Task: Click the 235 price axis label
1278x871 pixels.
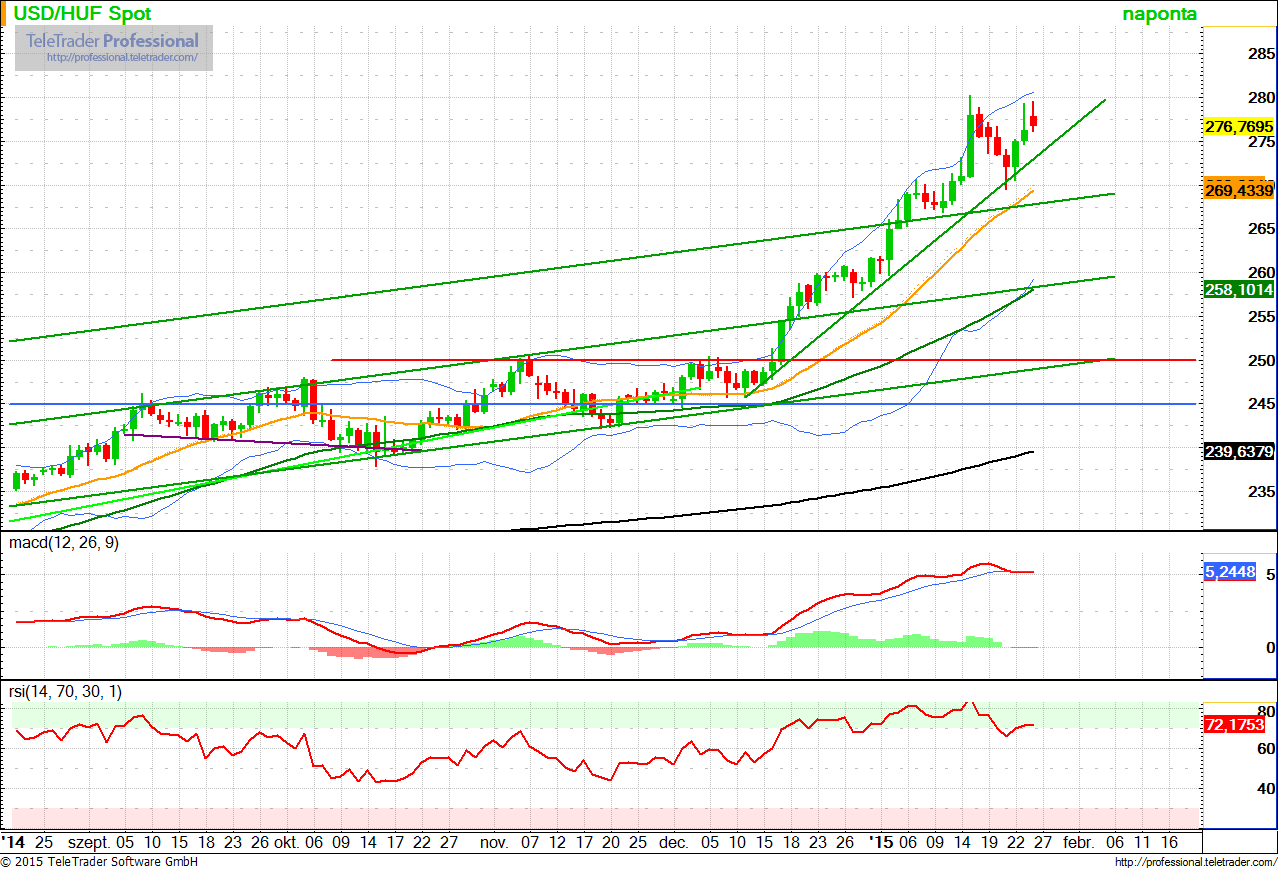Action: (x=1261, y=491)
